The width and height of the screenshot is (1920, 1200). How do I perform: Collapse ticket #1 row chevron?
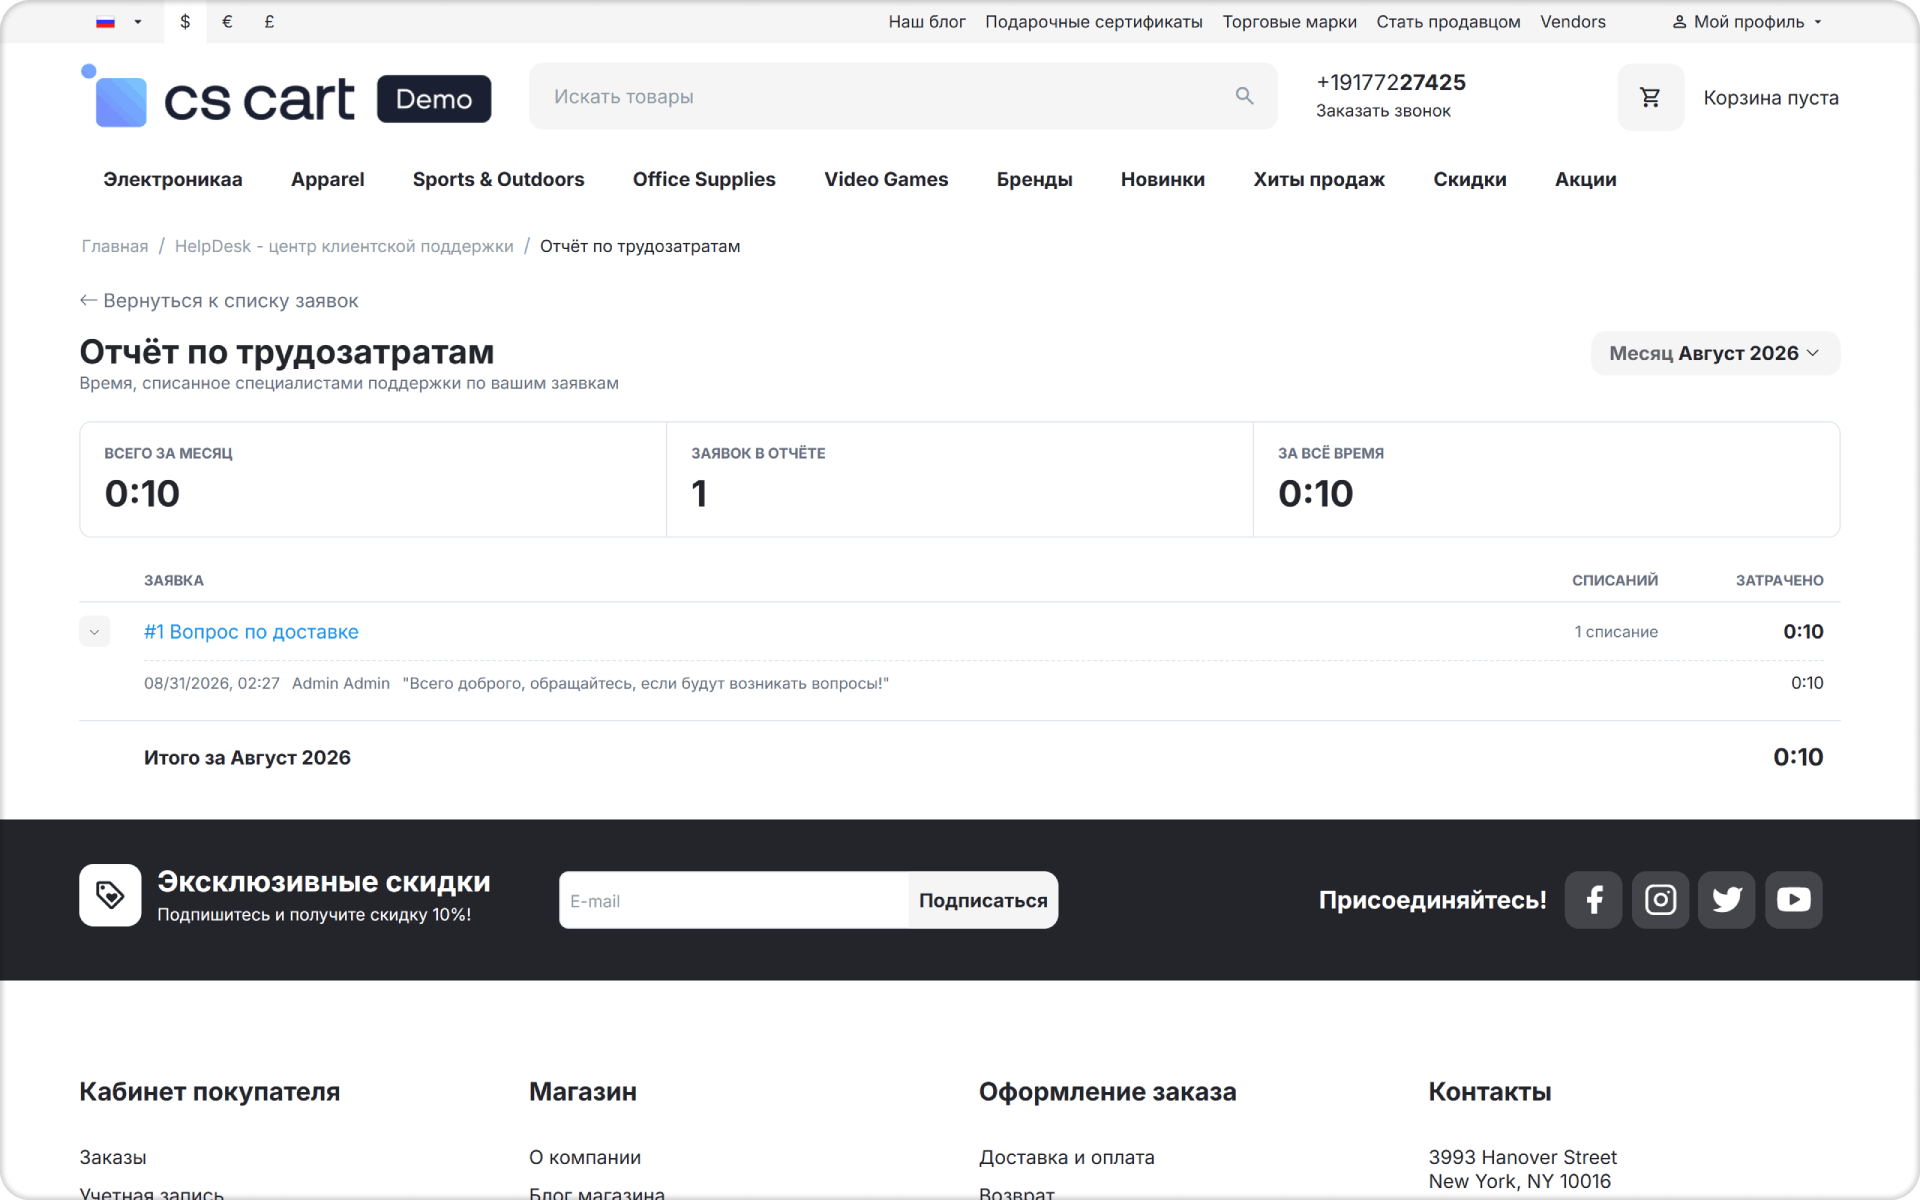coord(94,632)
